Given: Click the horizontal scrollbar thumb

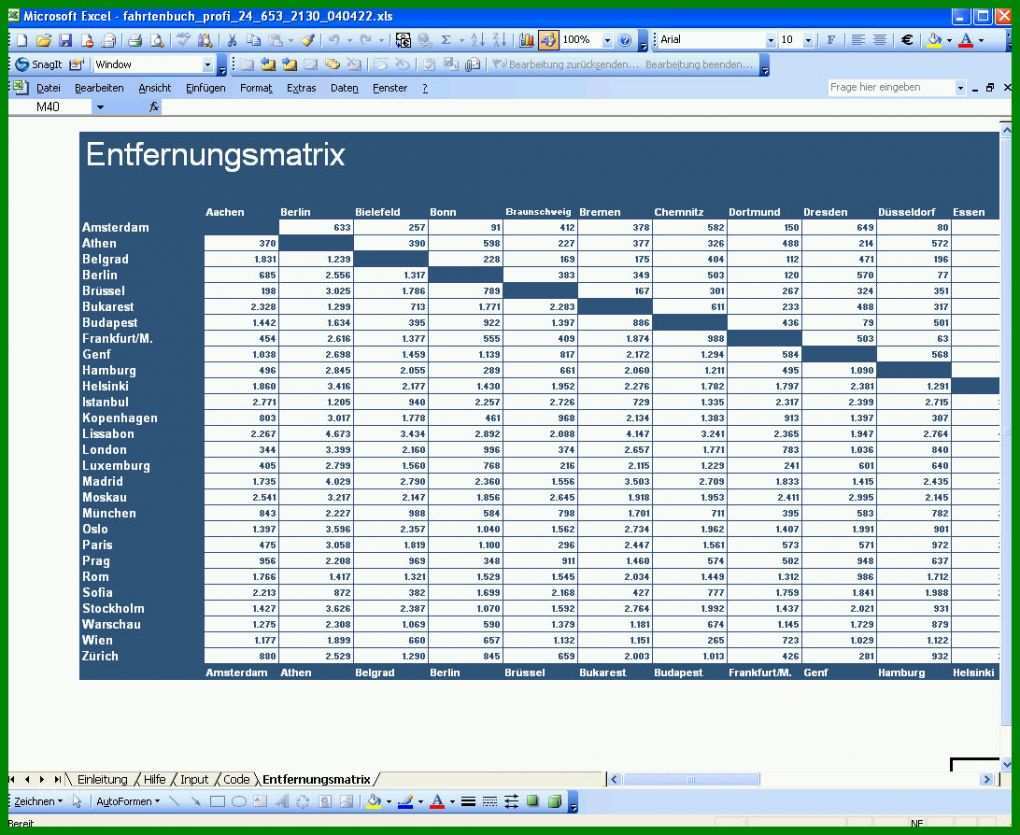Looking at the screenshot, I should pos(691,779).
